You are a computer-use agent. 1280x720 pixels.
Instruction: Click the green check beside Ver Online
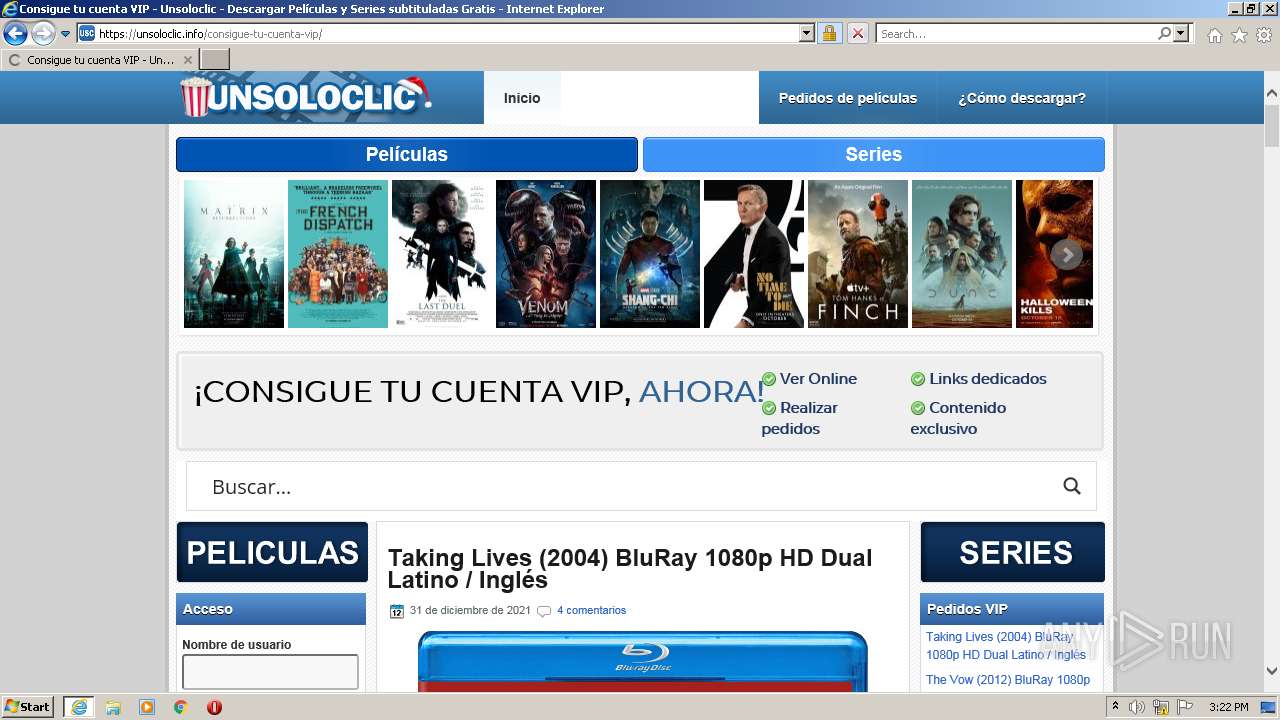point(769,379)
